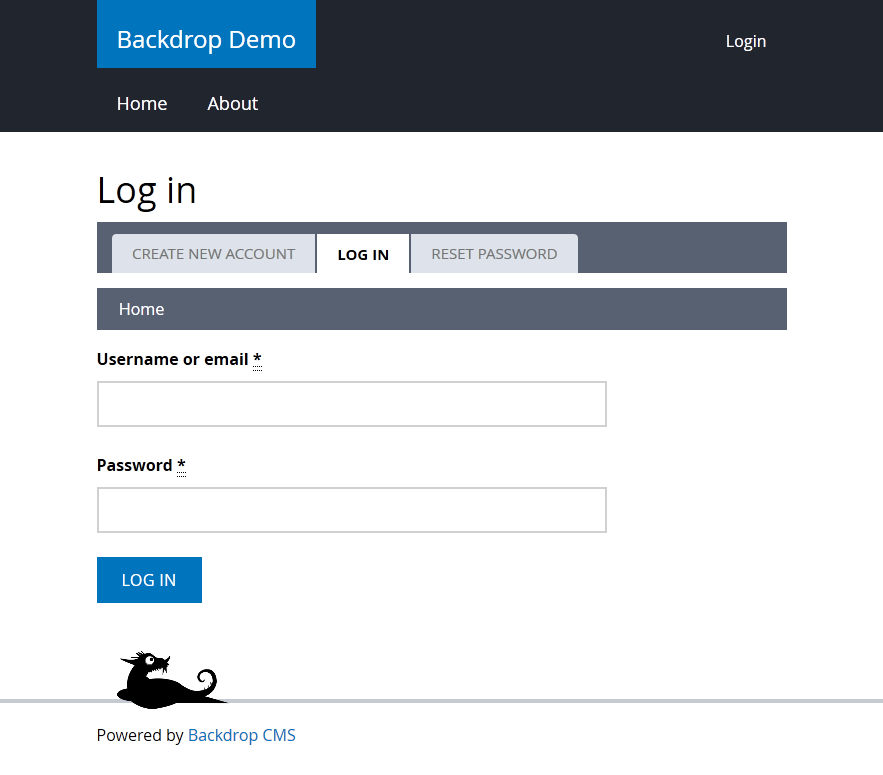
Task: Go to Home in main navigation menu
Action: click(x=142, y=104)
